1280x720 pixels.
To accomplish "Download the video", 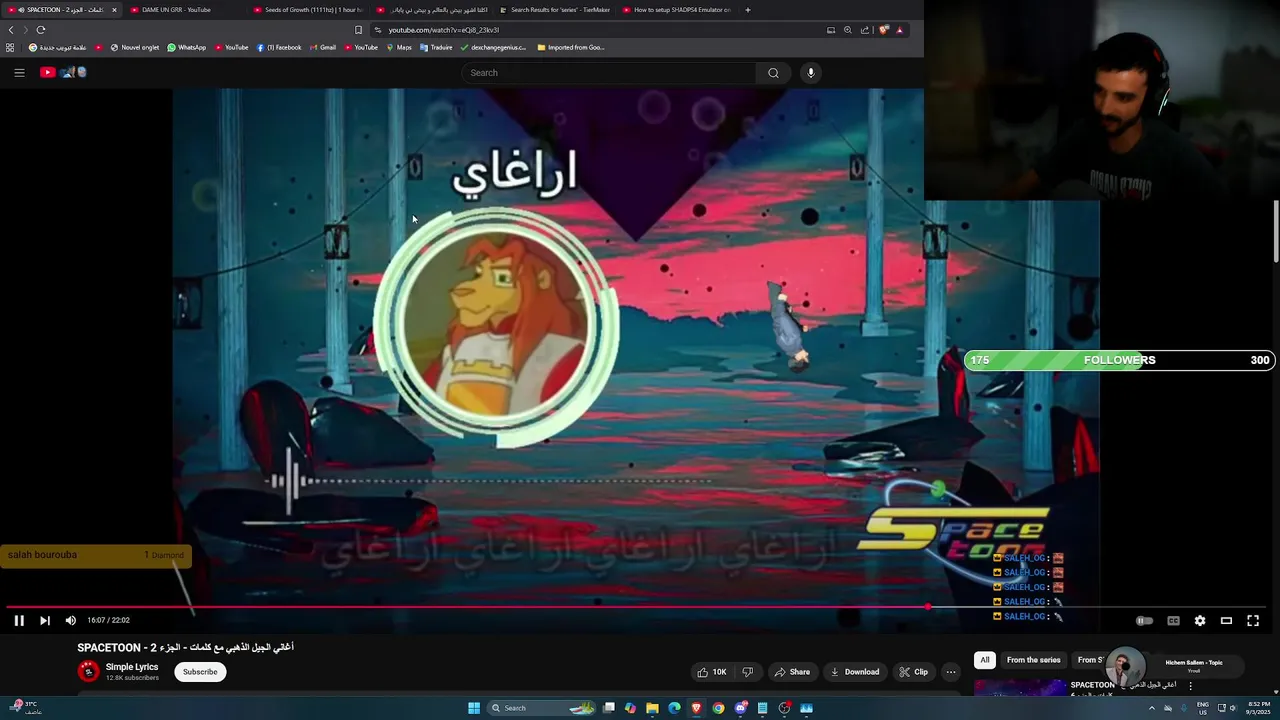I will click(x=855, y=672).
